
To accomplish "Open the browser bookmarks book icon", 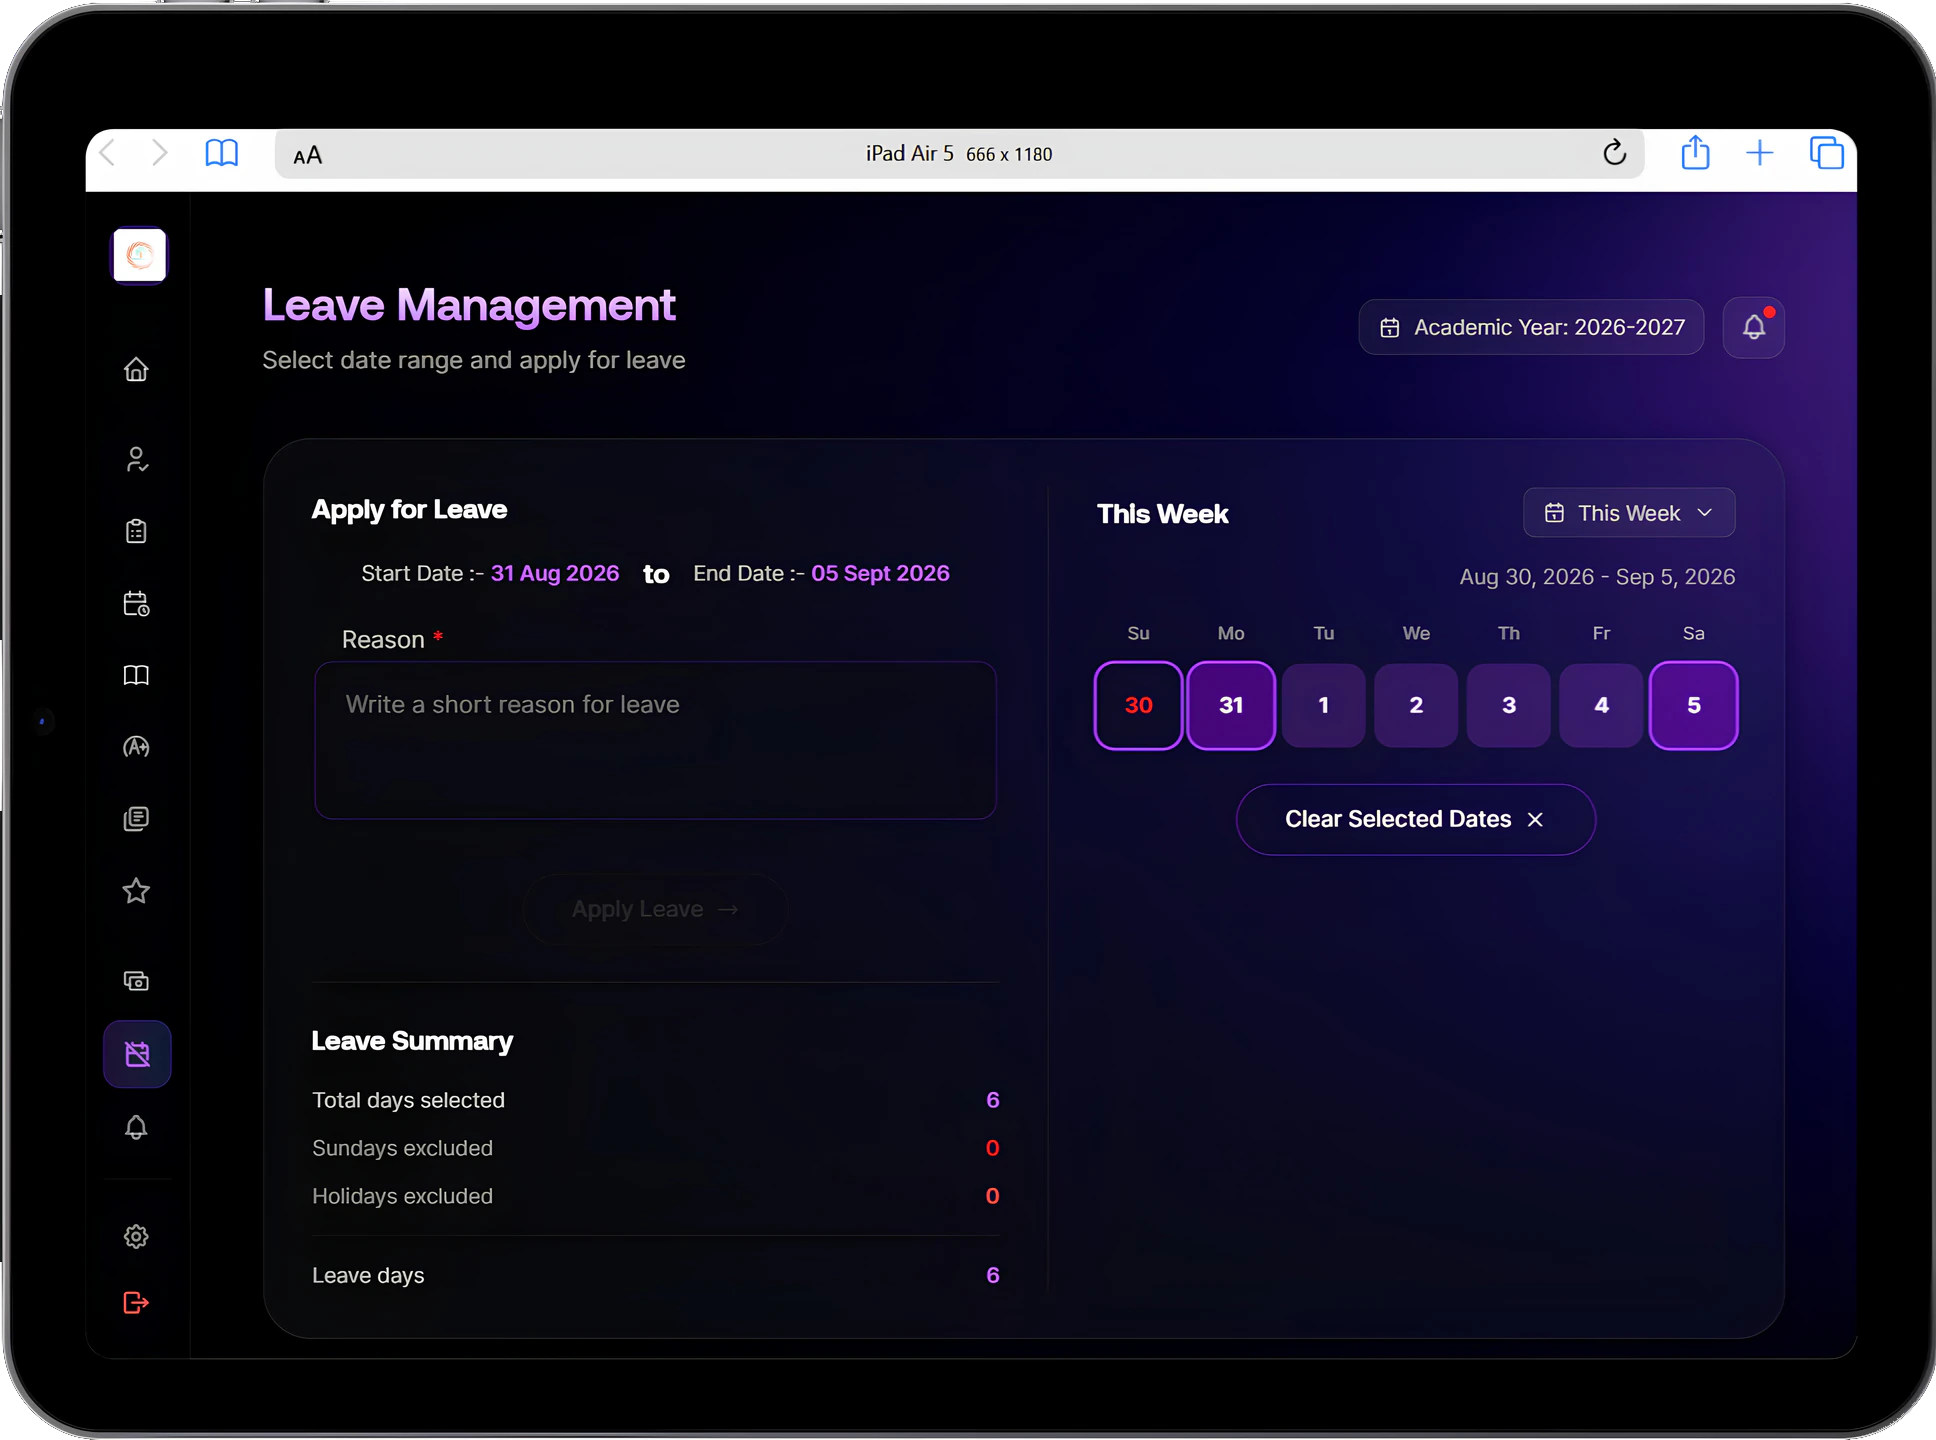I will [221, 153].
